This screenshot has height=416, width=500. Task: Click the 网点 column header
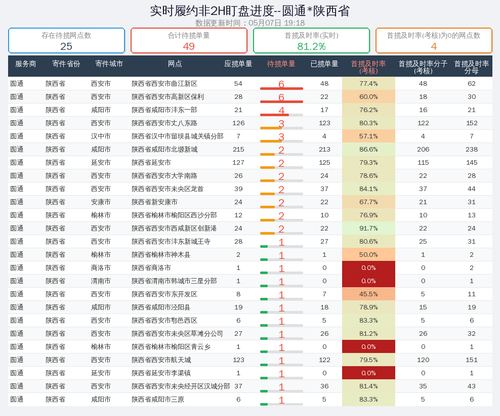point(175,64)
